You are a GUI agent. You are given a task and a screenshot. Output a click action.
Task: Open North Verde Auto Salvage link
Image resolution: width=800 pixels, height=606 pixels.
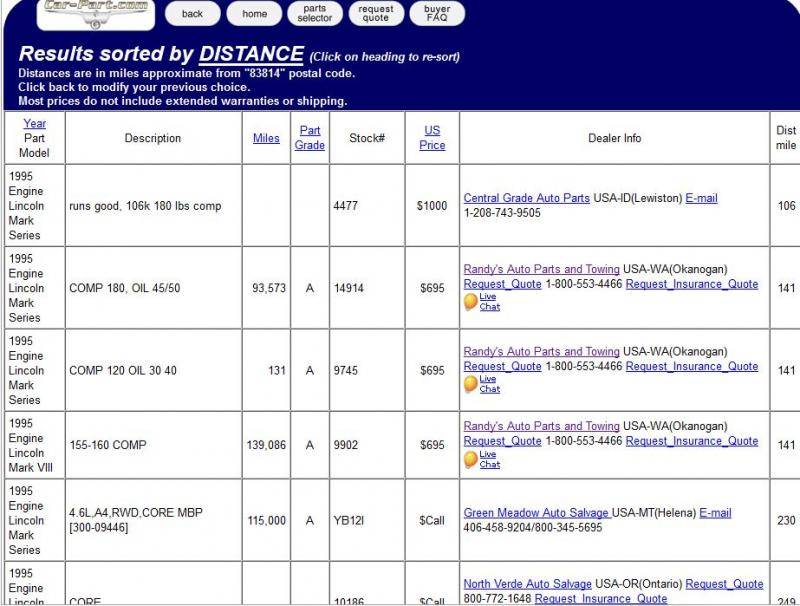pos(527,584)
